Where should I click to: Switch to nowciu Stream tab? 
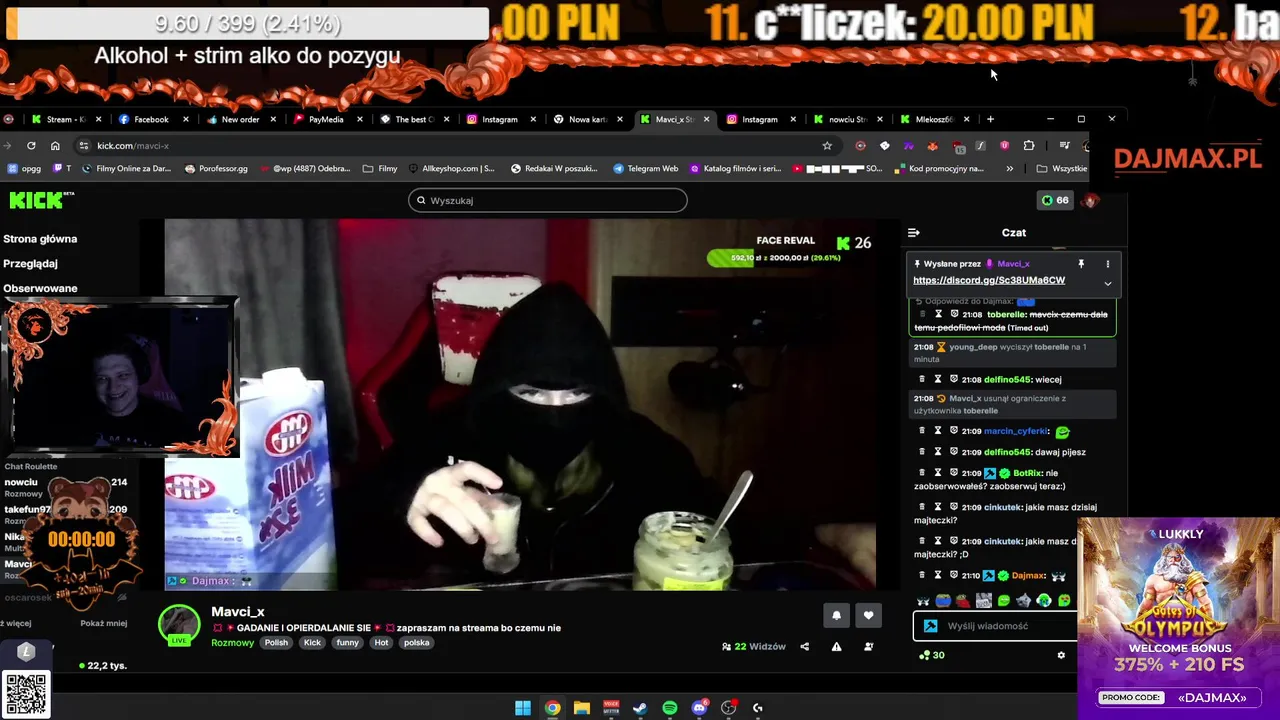[x=846, y=119]
